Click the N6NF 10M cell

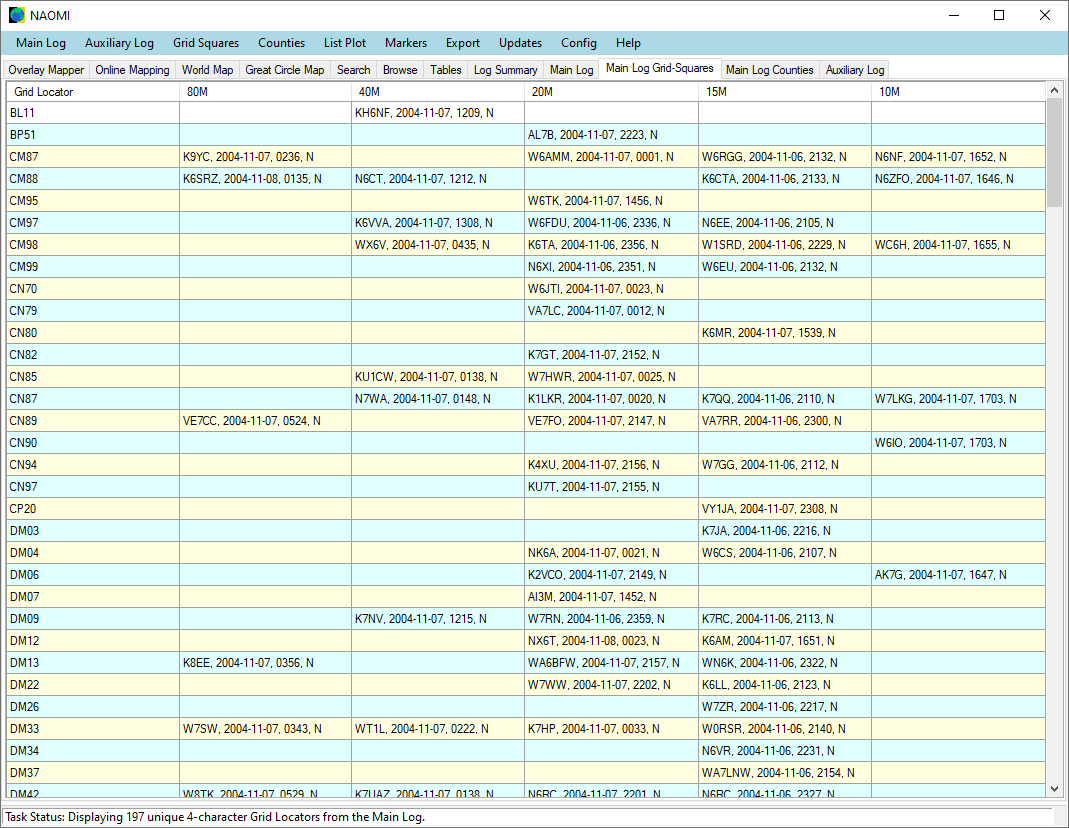pyautogui.click(x=958, y=157)
